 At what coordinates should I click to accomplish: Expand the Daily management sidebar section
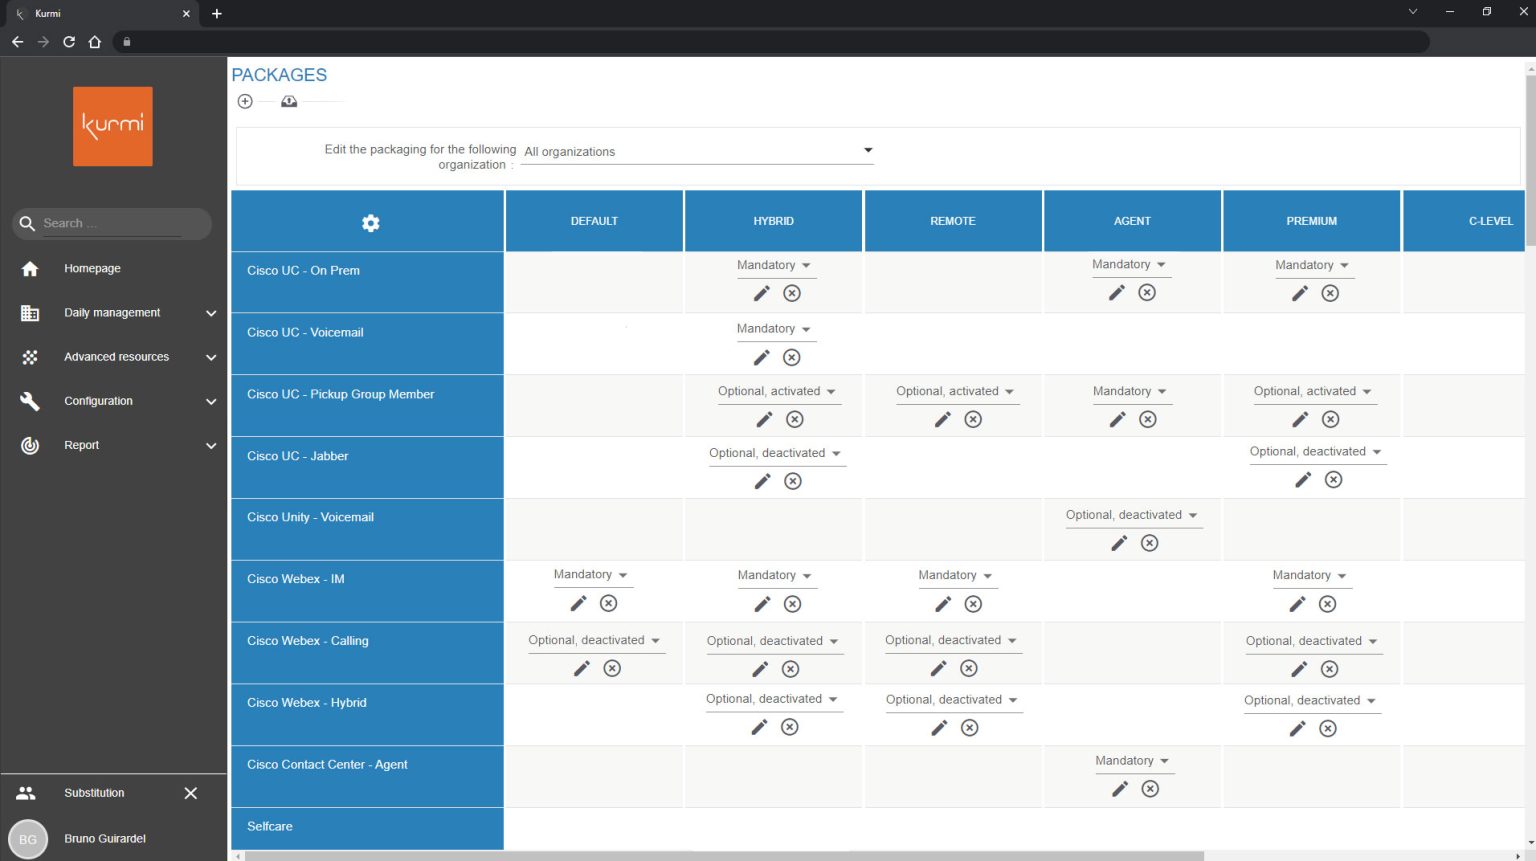[x=113, y=312]
